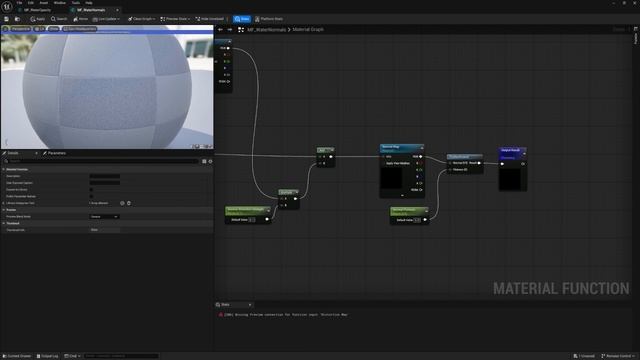The height and width of the screenshot is (360, 640).
Task: Open the Lit view mode dropdown
Action: (40, 29)
